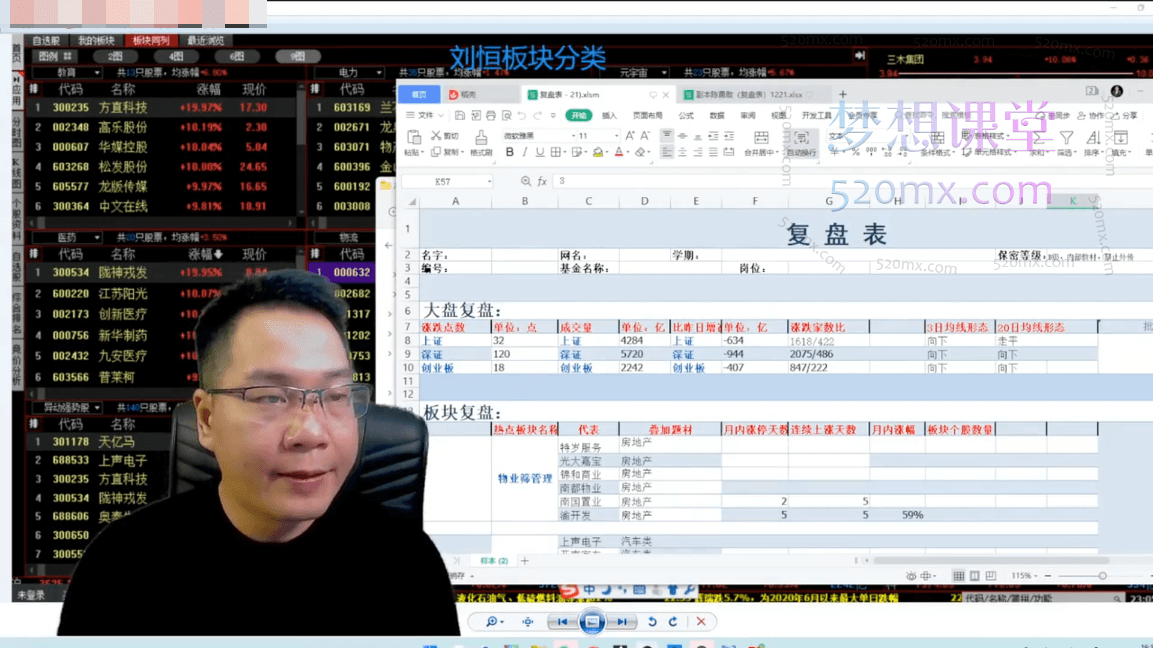This screenshot has height=648, width=1153.
Task: Click the Format Painter (格式刷) icon
Action: 480,142
